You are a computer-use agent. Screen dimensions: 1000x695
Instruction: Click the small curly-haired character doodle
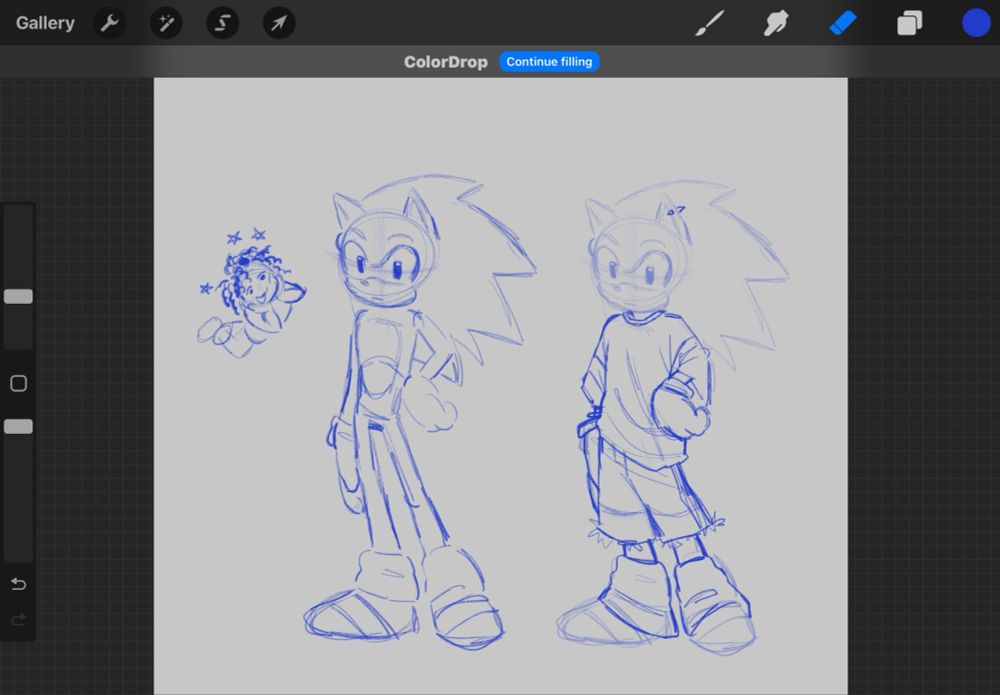pos(252,293)
